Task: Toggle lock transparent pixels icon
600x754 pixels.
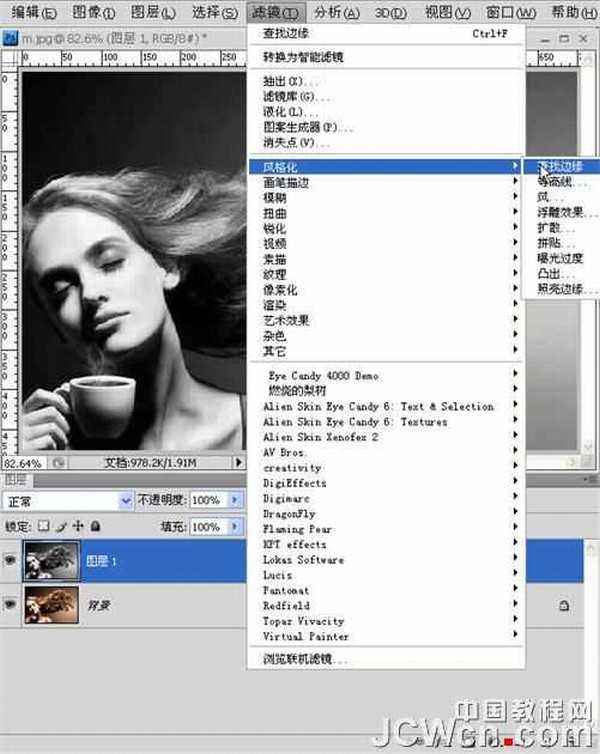Action: coord(43,526)
